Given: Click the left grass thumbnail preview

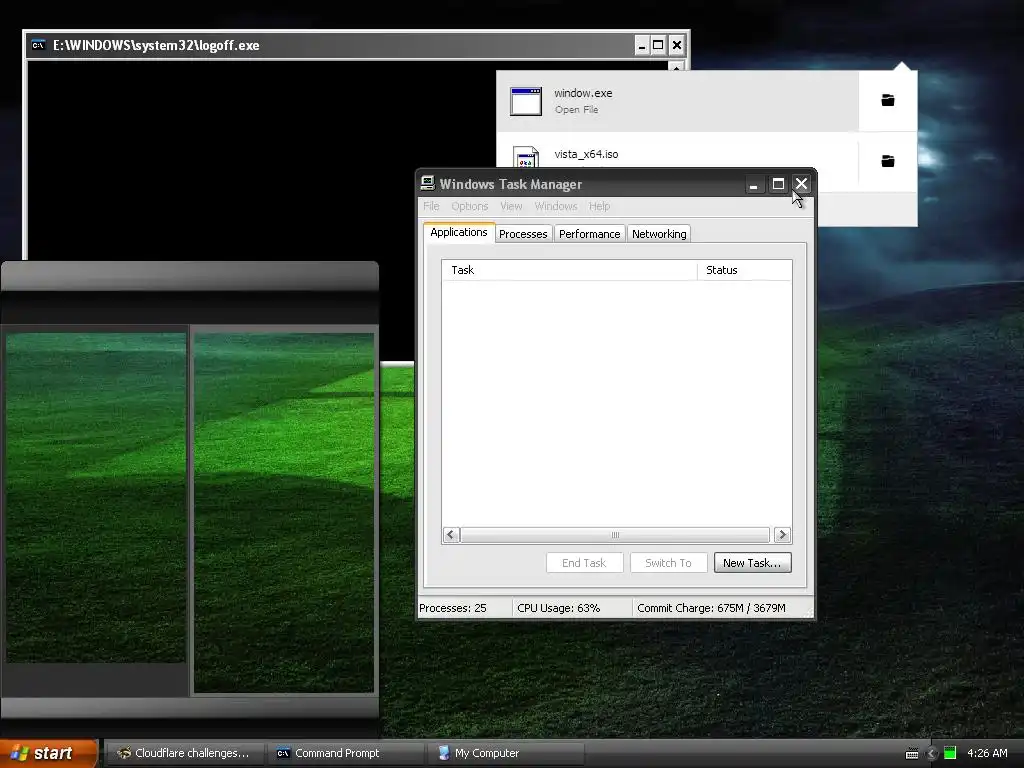Looking at the screenshot, I should (x=96, y=498).
